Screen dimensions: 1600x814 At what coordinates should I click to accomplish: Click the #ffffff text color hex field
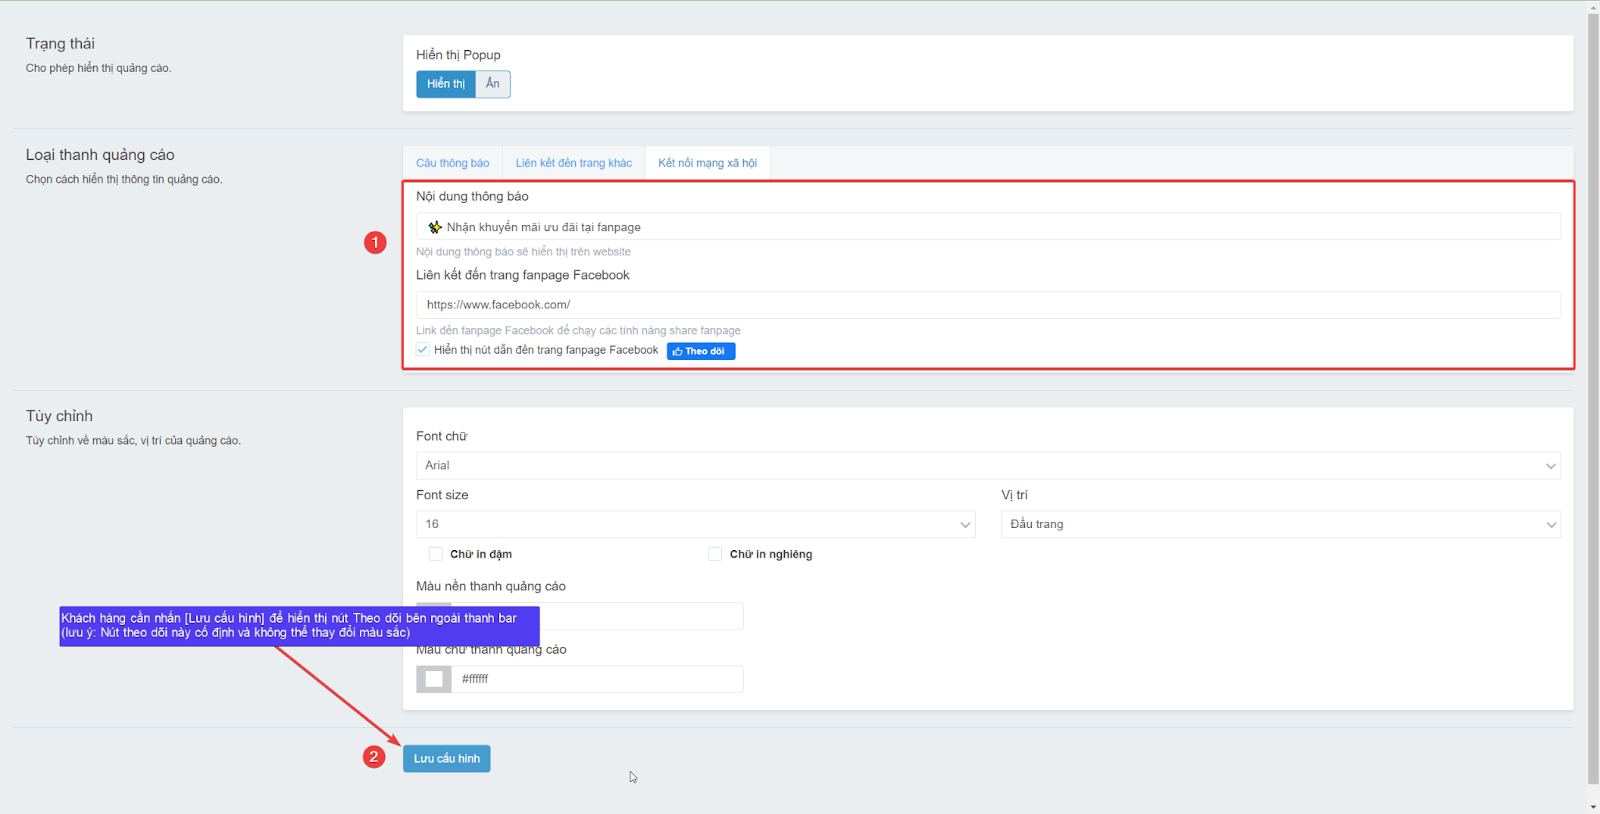click(x=597, y=679)
